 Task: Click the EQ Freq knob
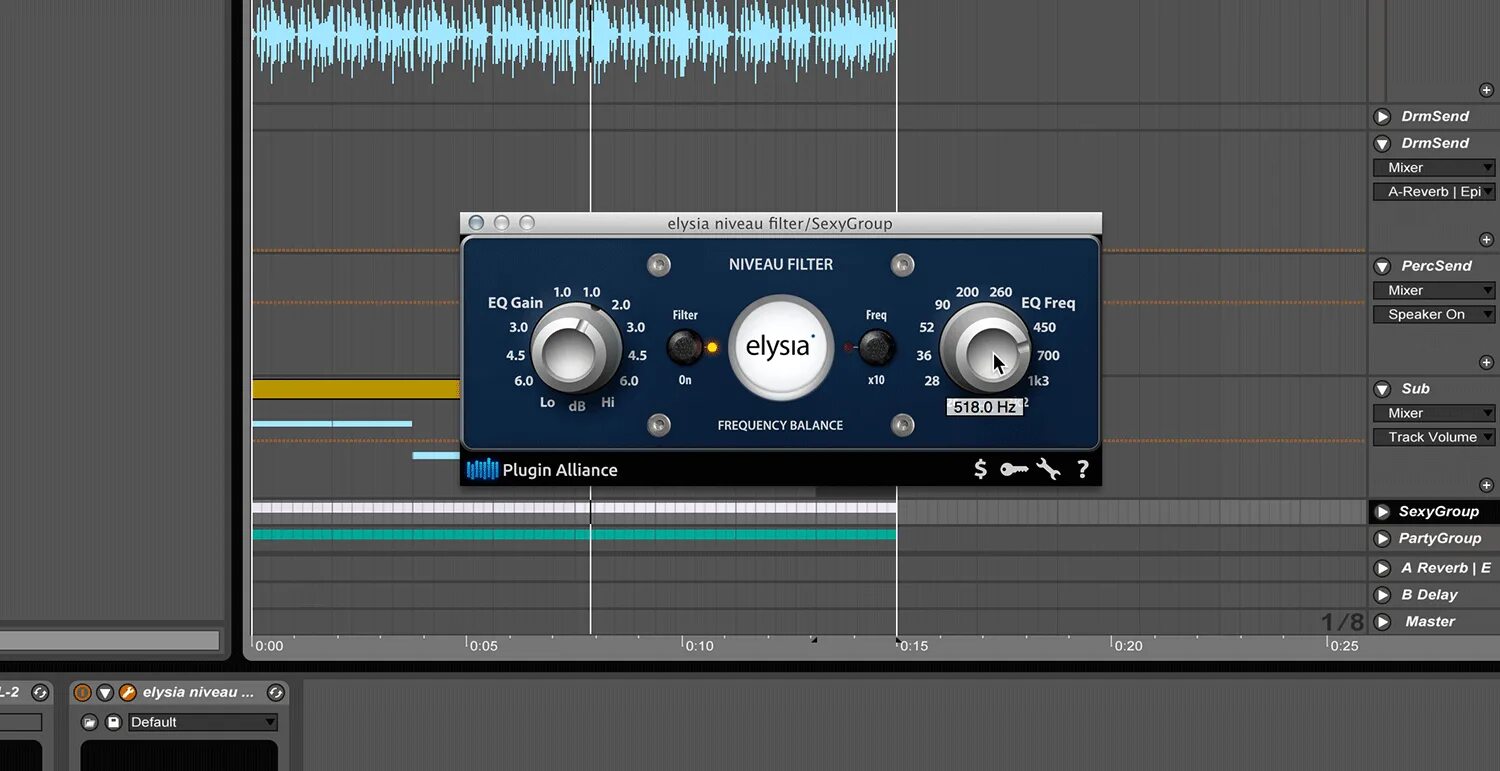click(x=985, y=350)
